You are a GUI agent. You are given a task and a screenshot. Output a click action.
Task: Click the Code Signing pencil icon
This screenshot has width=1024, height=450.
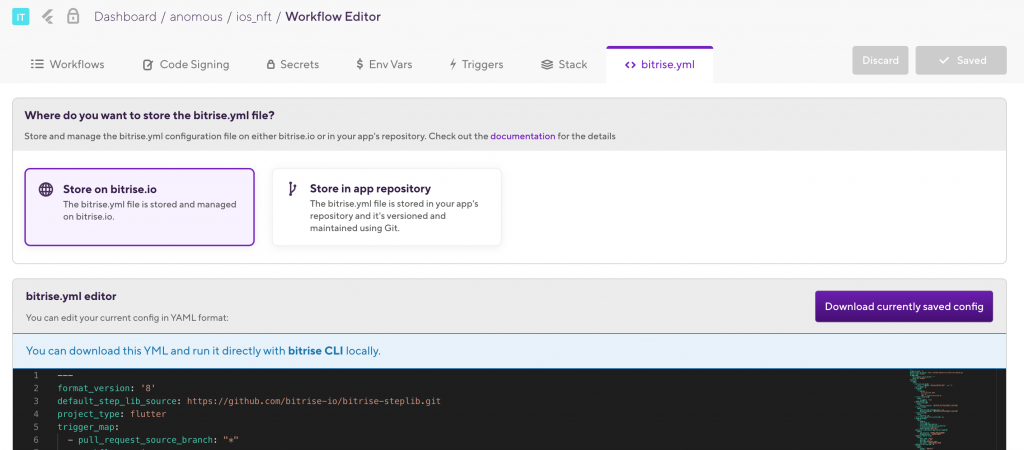point(148,64)
